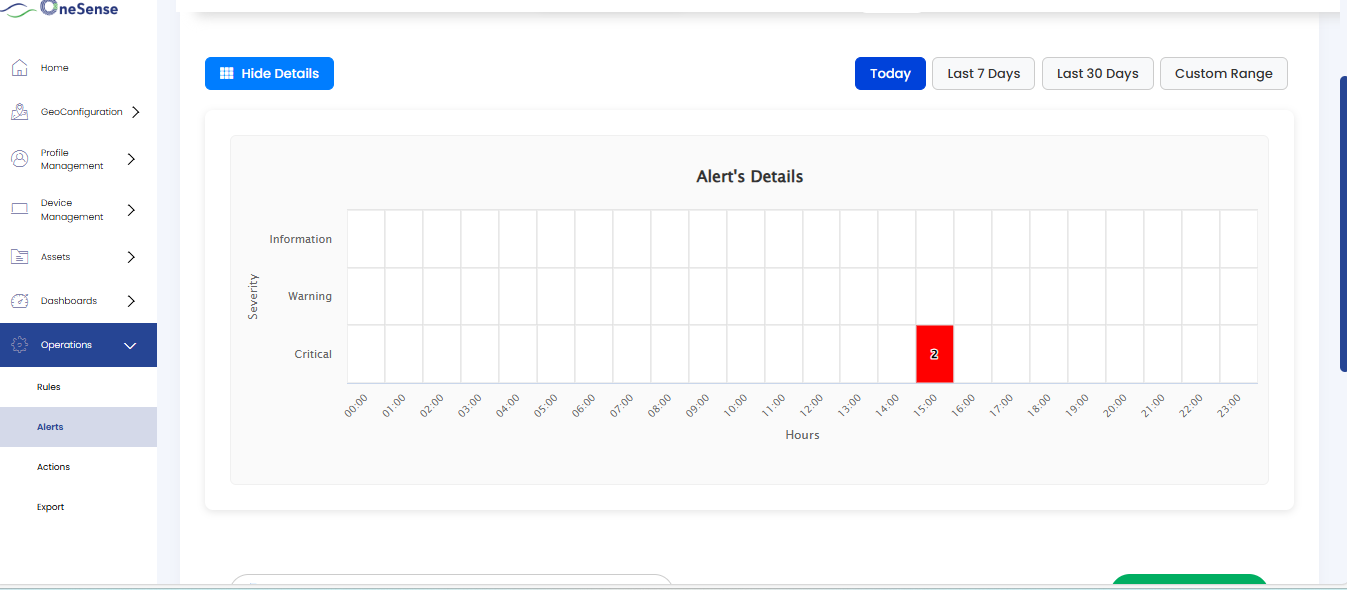Expand the Profile Management chevron
Viewport: 1347px width, 590px height.
[x=131, y=159]
